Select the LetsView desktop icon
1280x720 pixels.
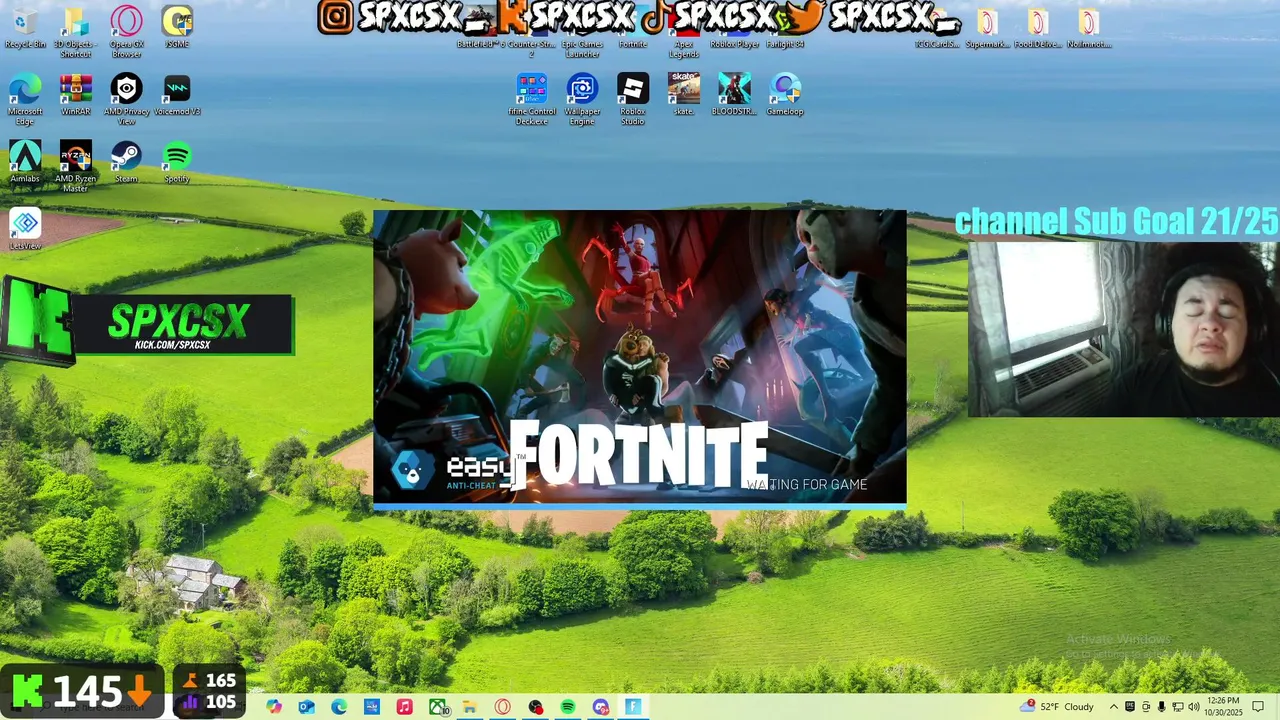[x=25, y=229]
